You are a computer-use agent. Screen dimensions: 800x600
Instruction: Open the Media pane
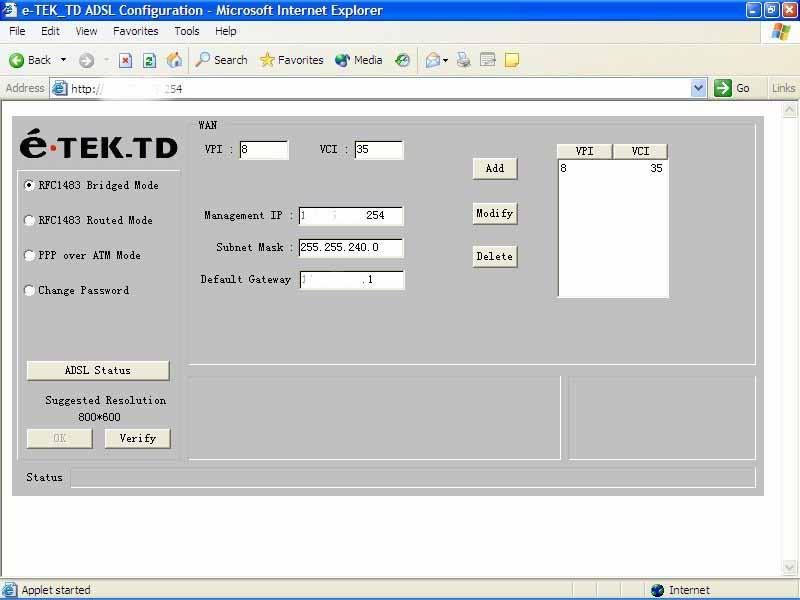tap(358, 60)
